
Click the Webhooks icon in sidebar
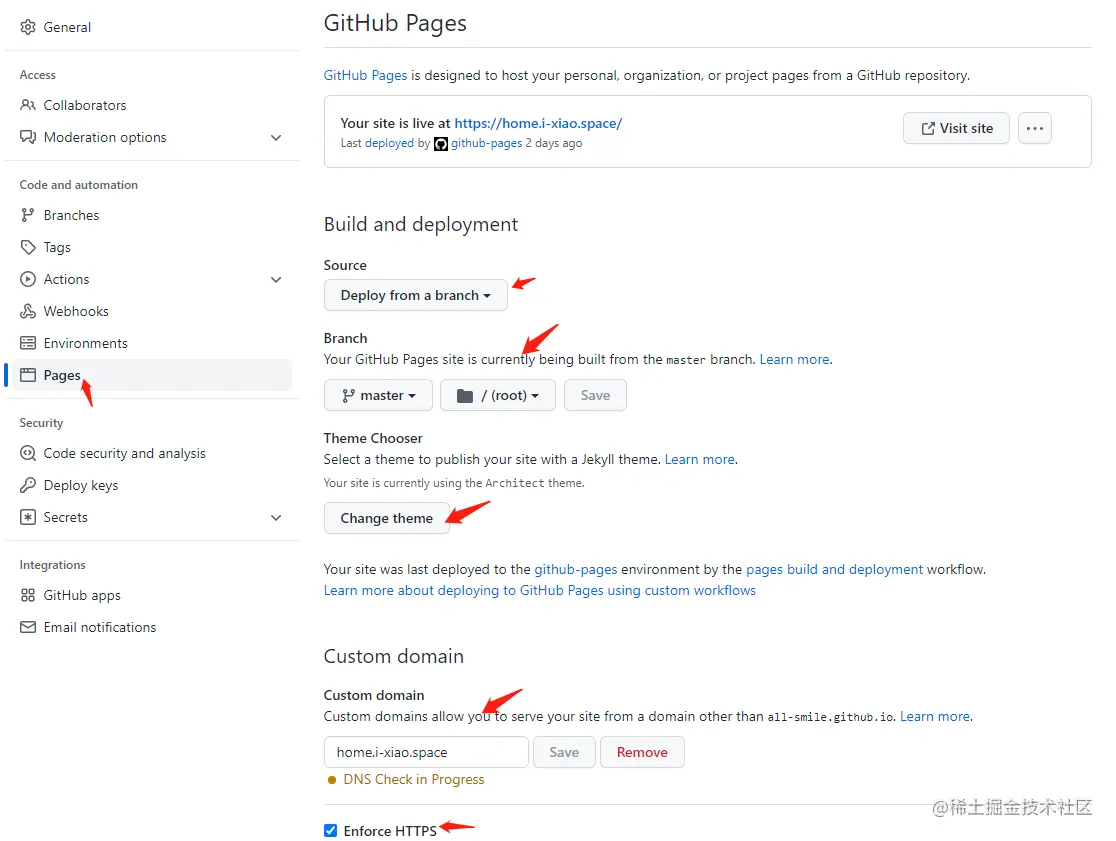(28, 311)
